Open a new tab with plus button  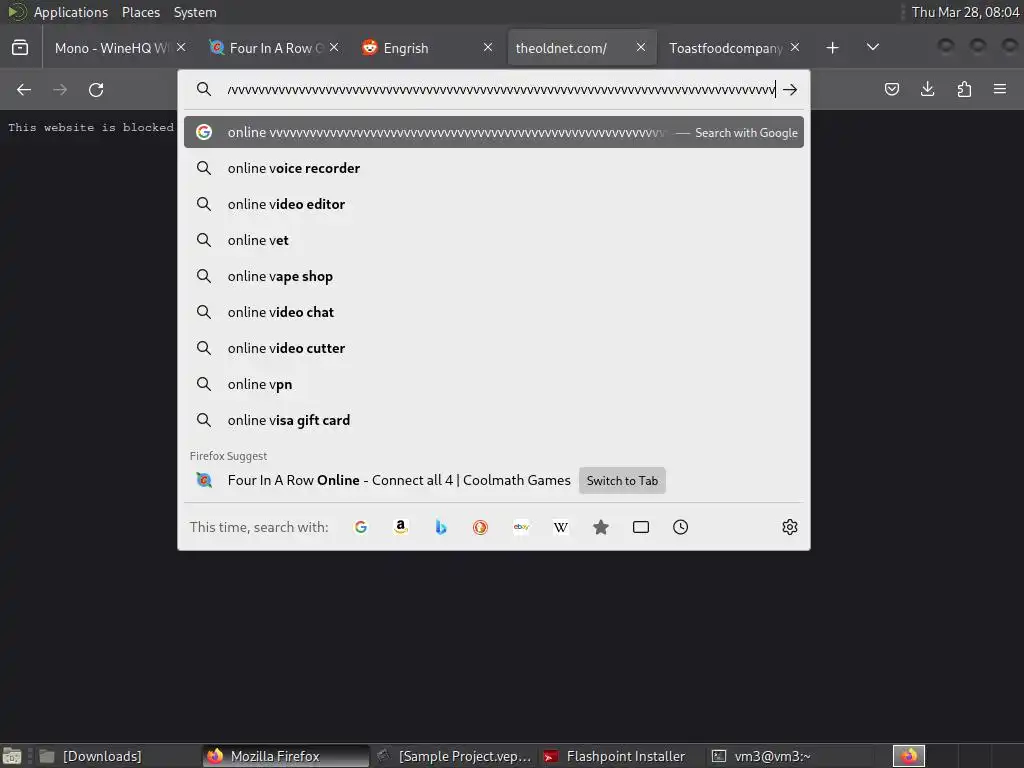click(832, 48)
